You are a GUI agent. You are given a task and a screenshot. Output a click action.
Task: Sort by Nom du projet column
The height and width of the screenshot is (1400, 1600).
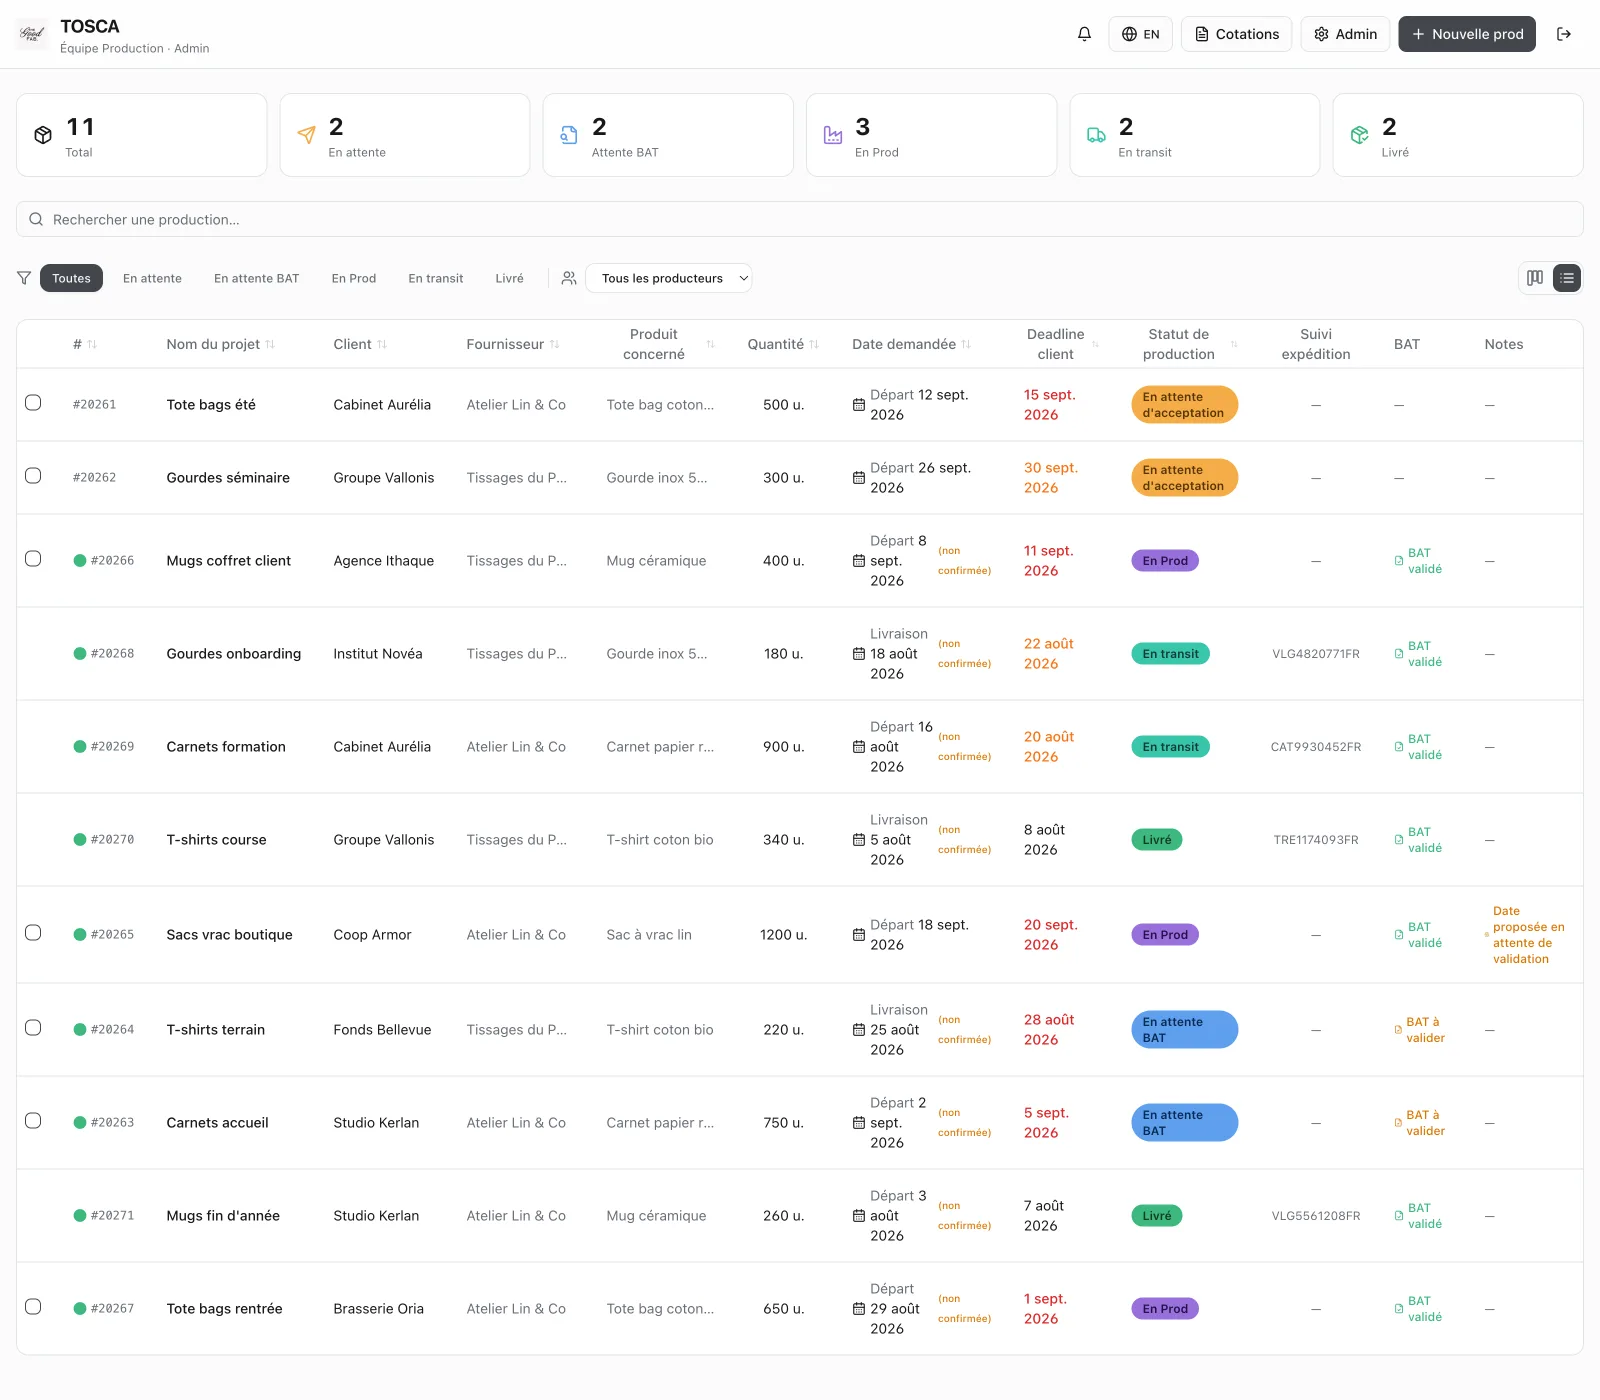coord(220,344)
